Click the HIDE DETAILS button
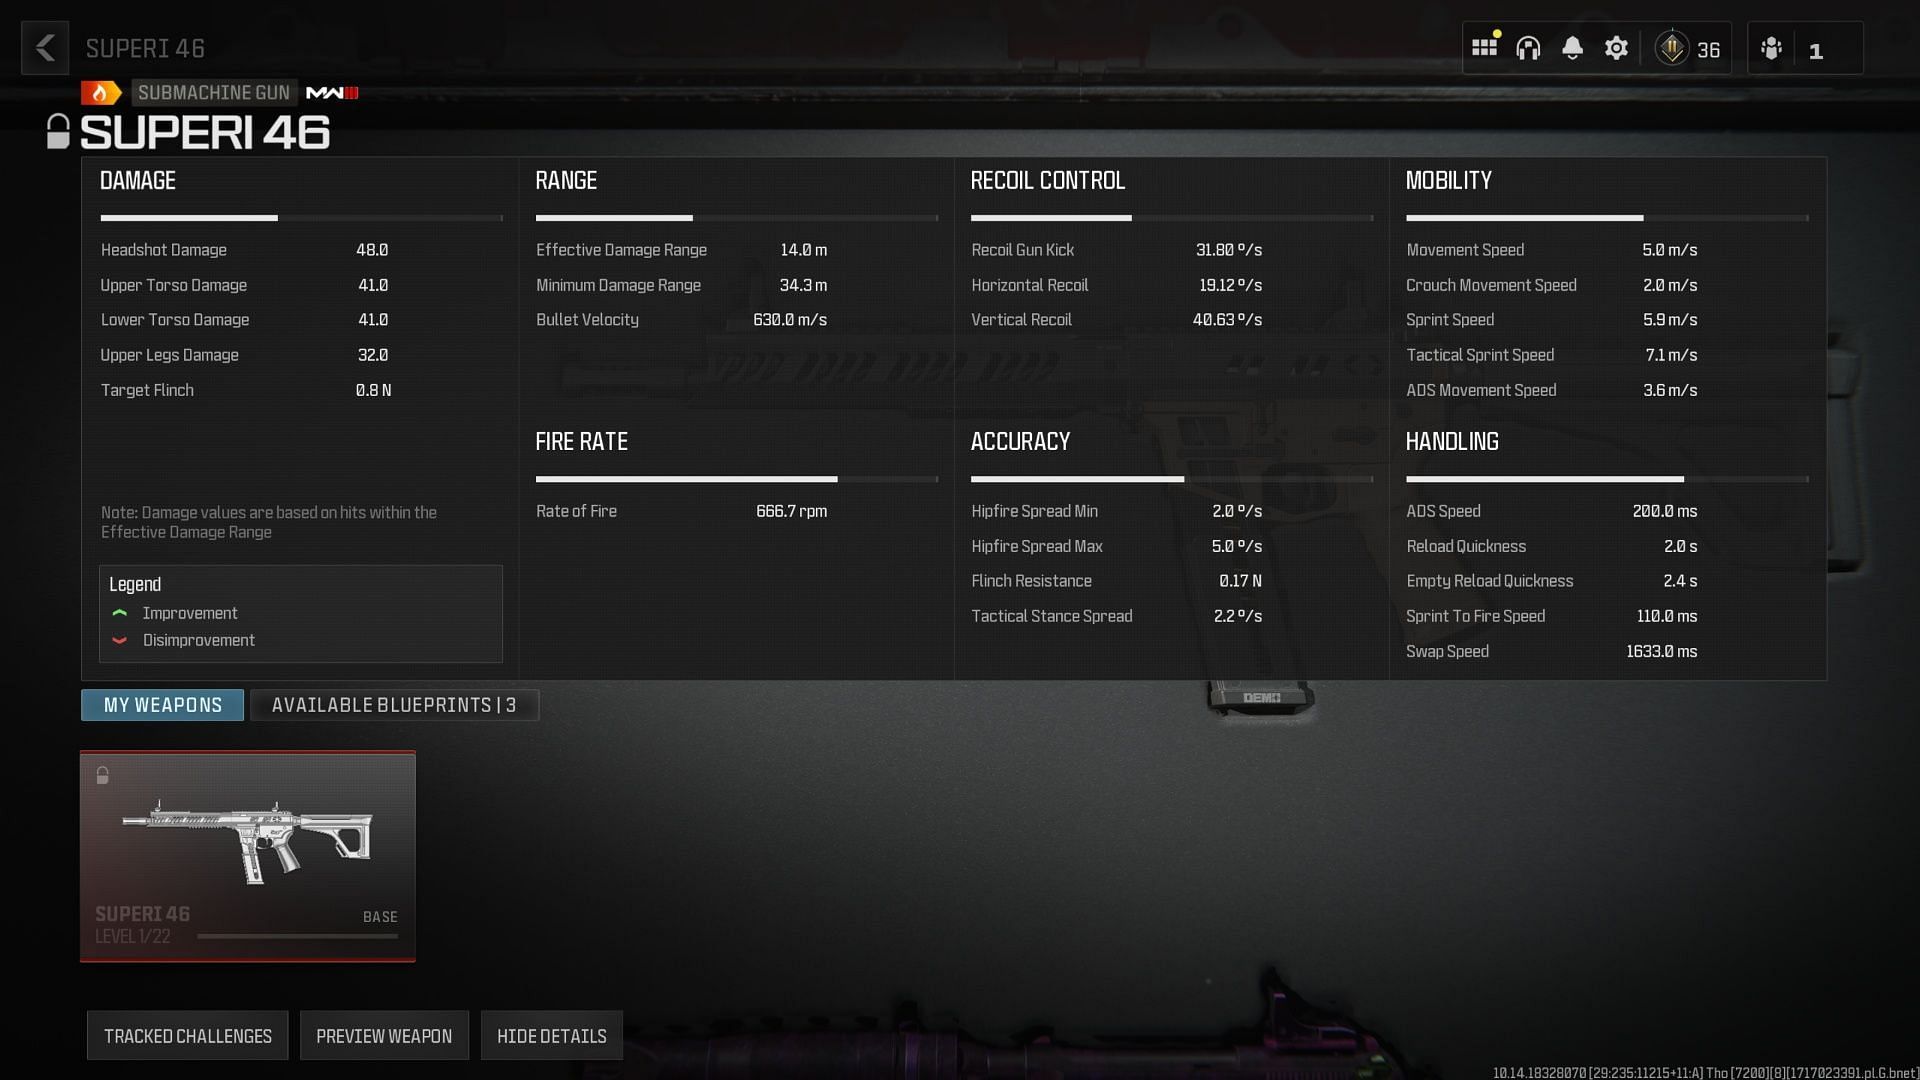Viewport: 1920px width, 1080px height. [551, 1036]
